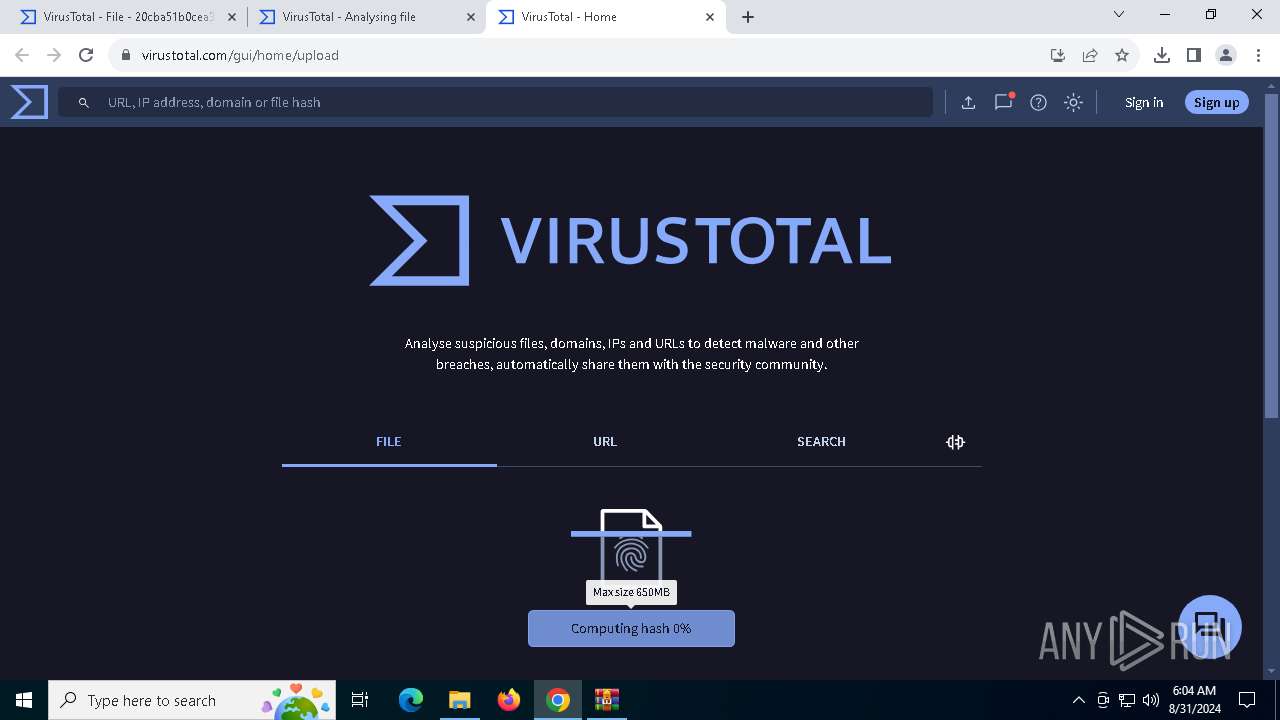Open a new browser tab with plus

pyautogui.click(x=748, y=17)
